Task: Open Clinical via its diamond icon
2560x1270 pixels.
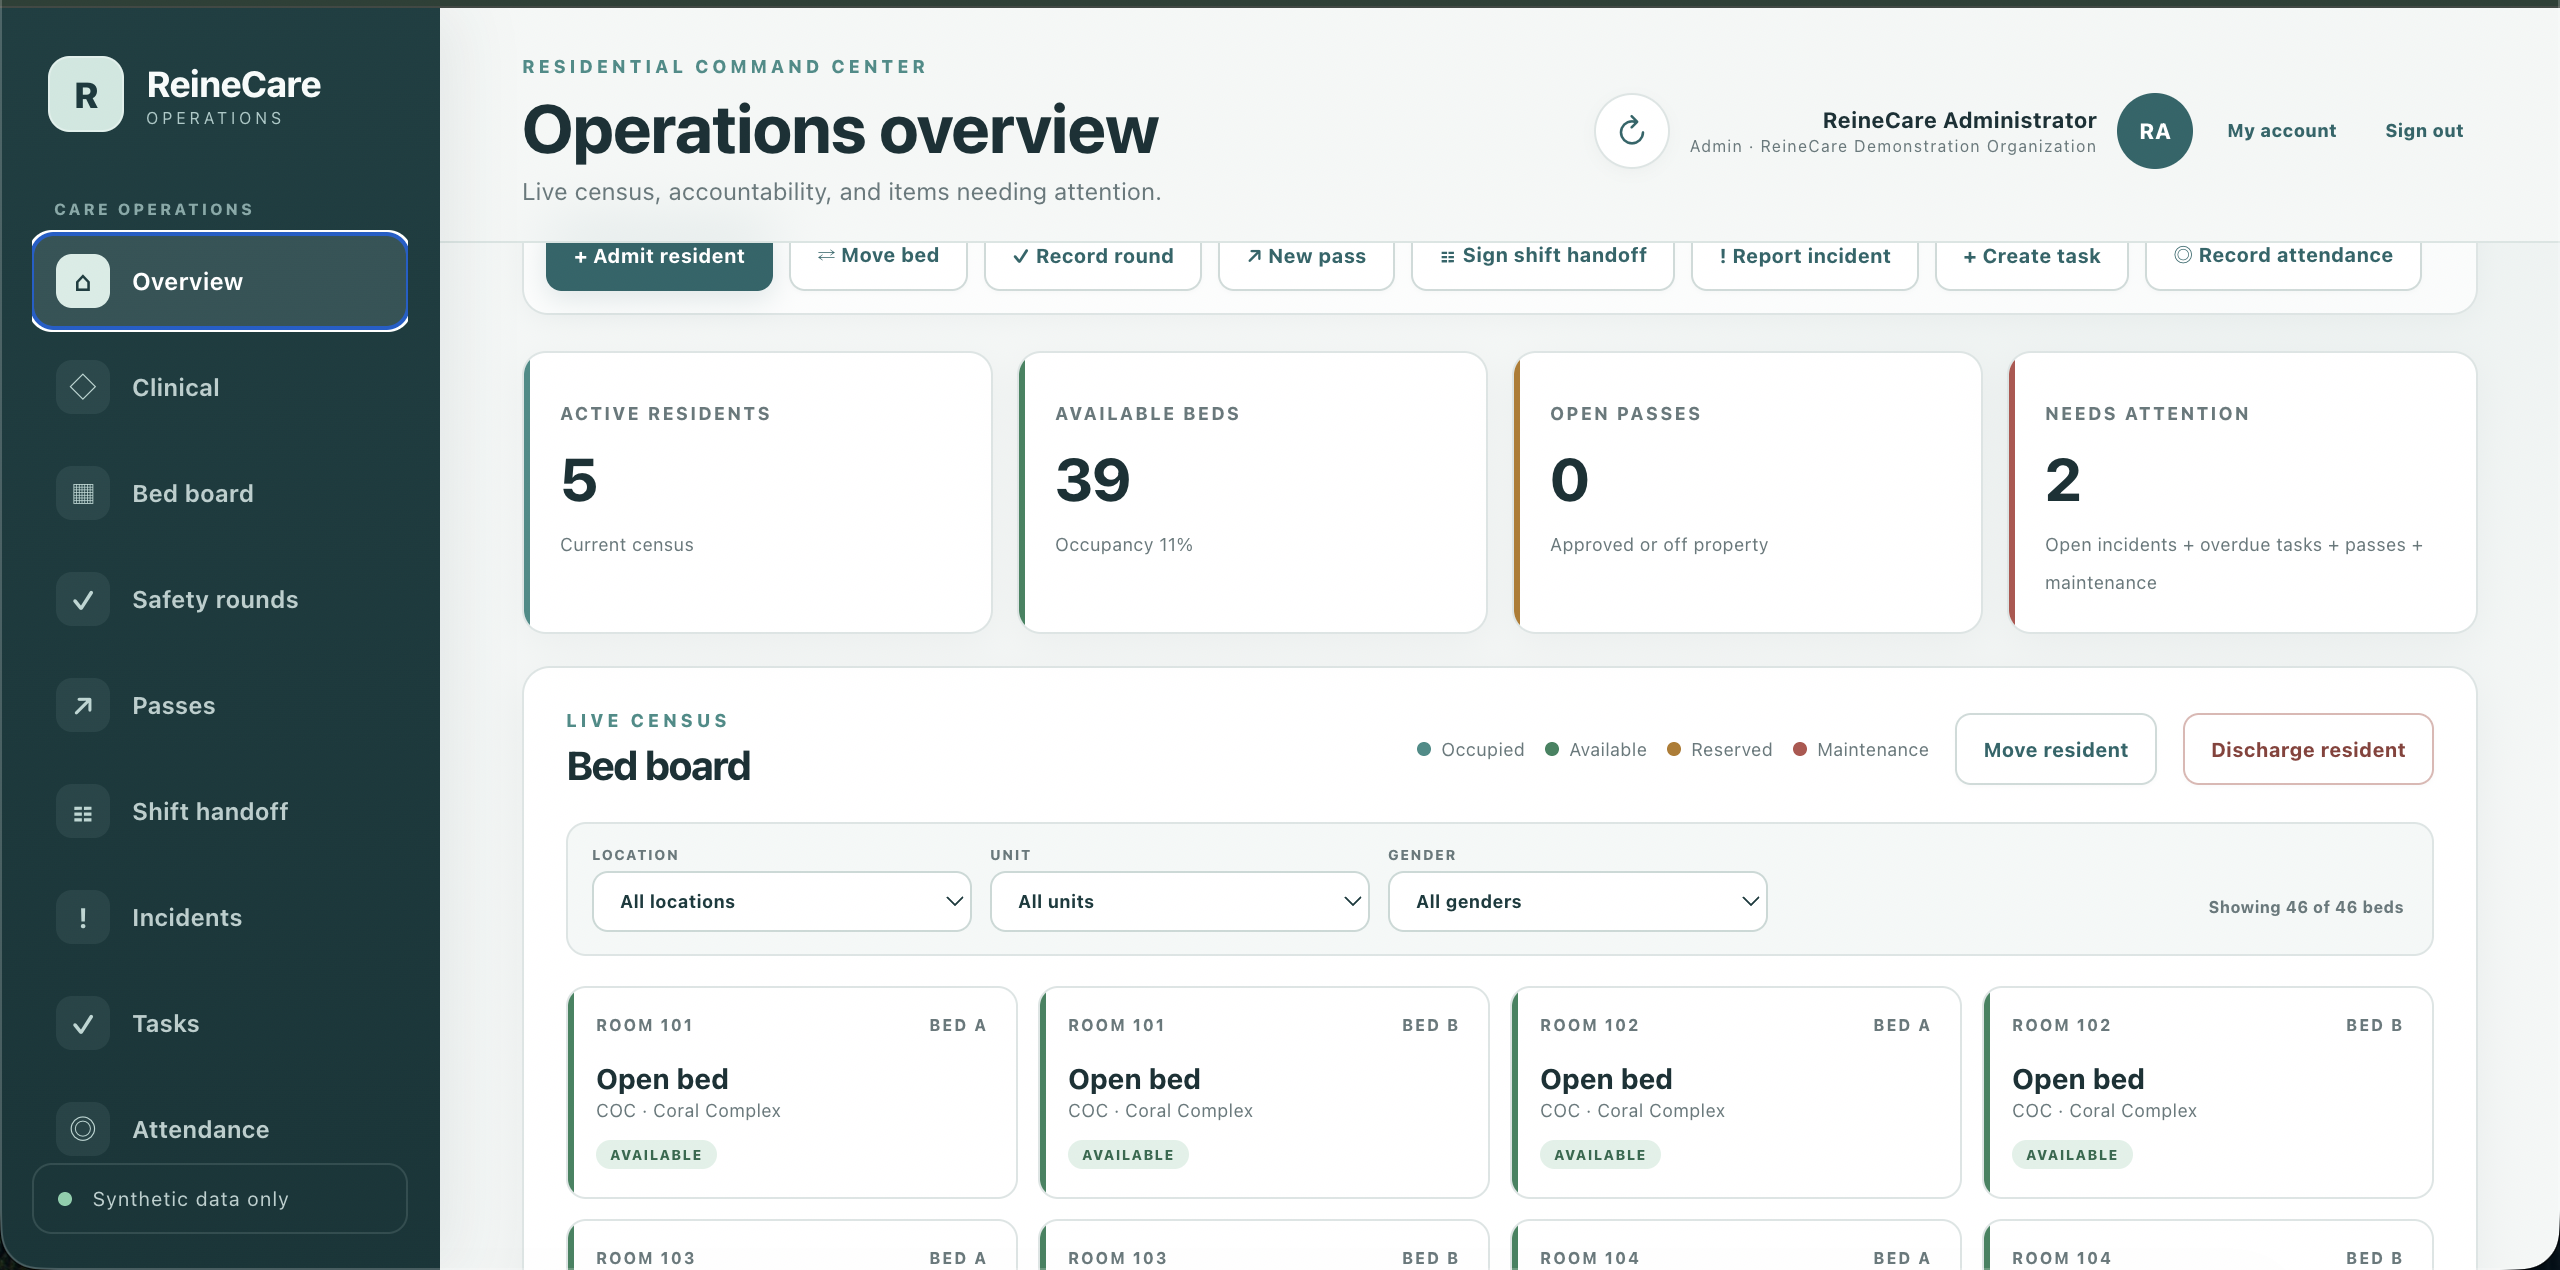Action: coord(83,387)
